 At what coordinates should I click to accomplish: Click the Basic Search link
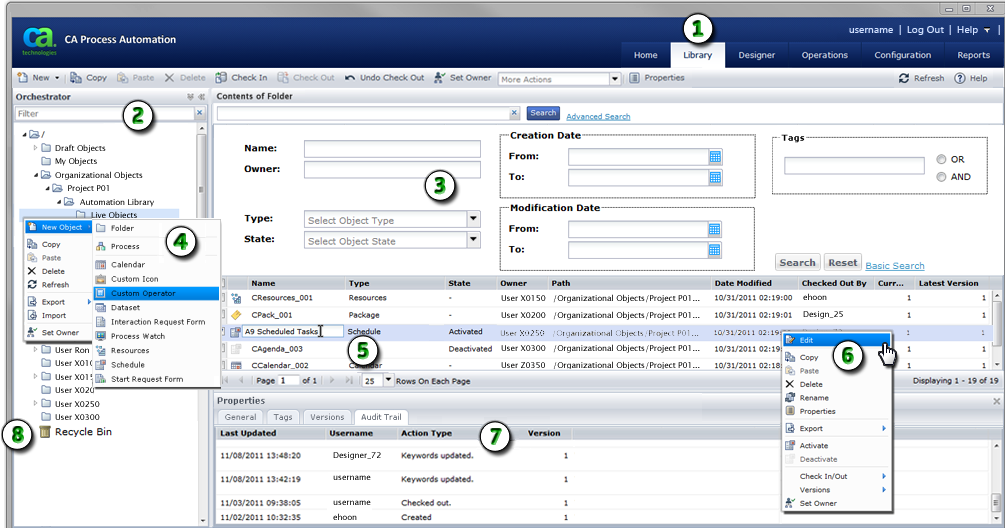pos(894,266)
